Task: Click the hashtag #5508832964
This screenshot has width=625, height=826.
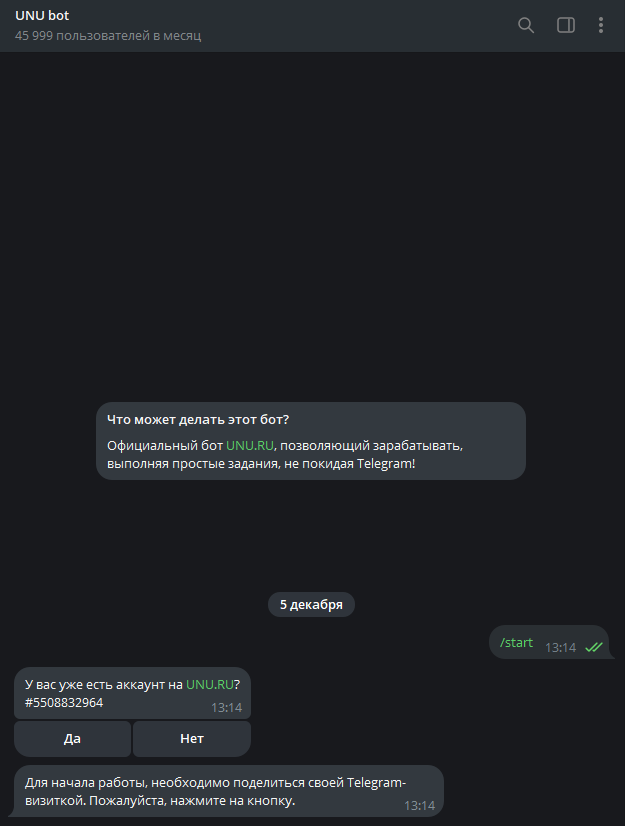Action: (x=64, y=703)
